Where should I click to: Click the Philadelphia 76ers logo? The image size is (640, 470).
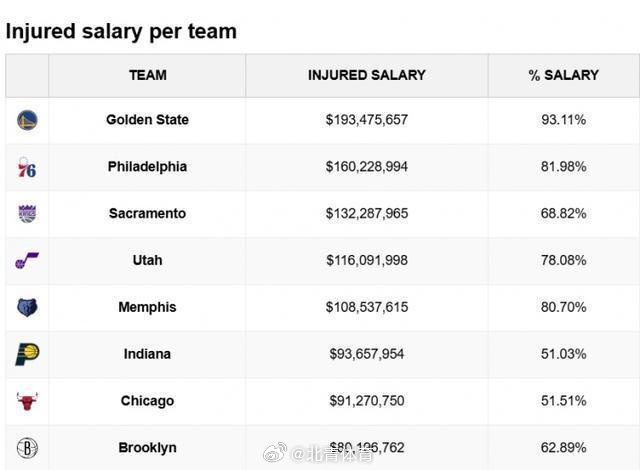(27, 167)
